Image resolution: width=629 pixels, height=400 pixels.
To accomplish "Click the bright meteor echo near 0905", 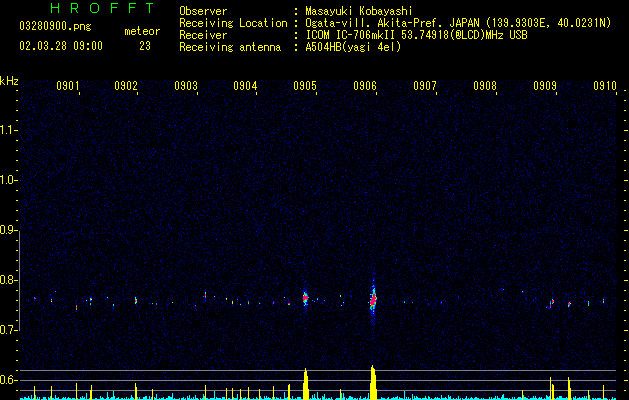I will tap(305, 298).
